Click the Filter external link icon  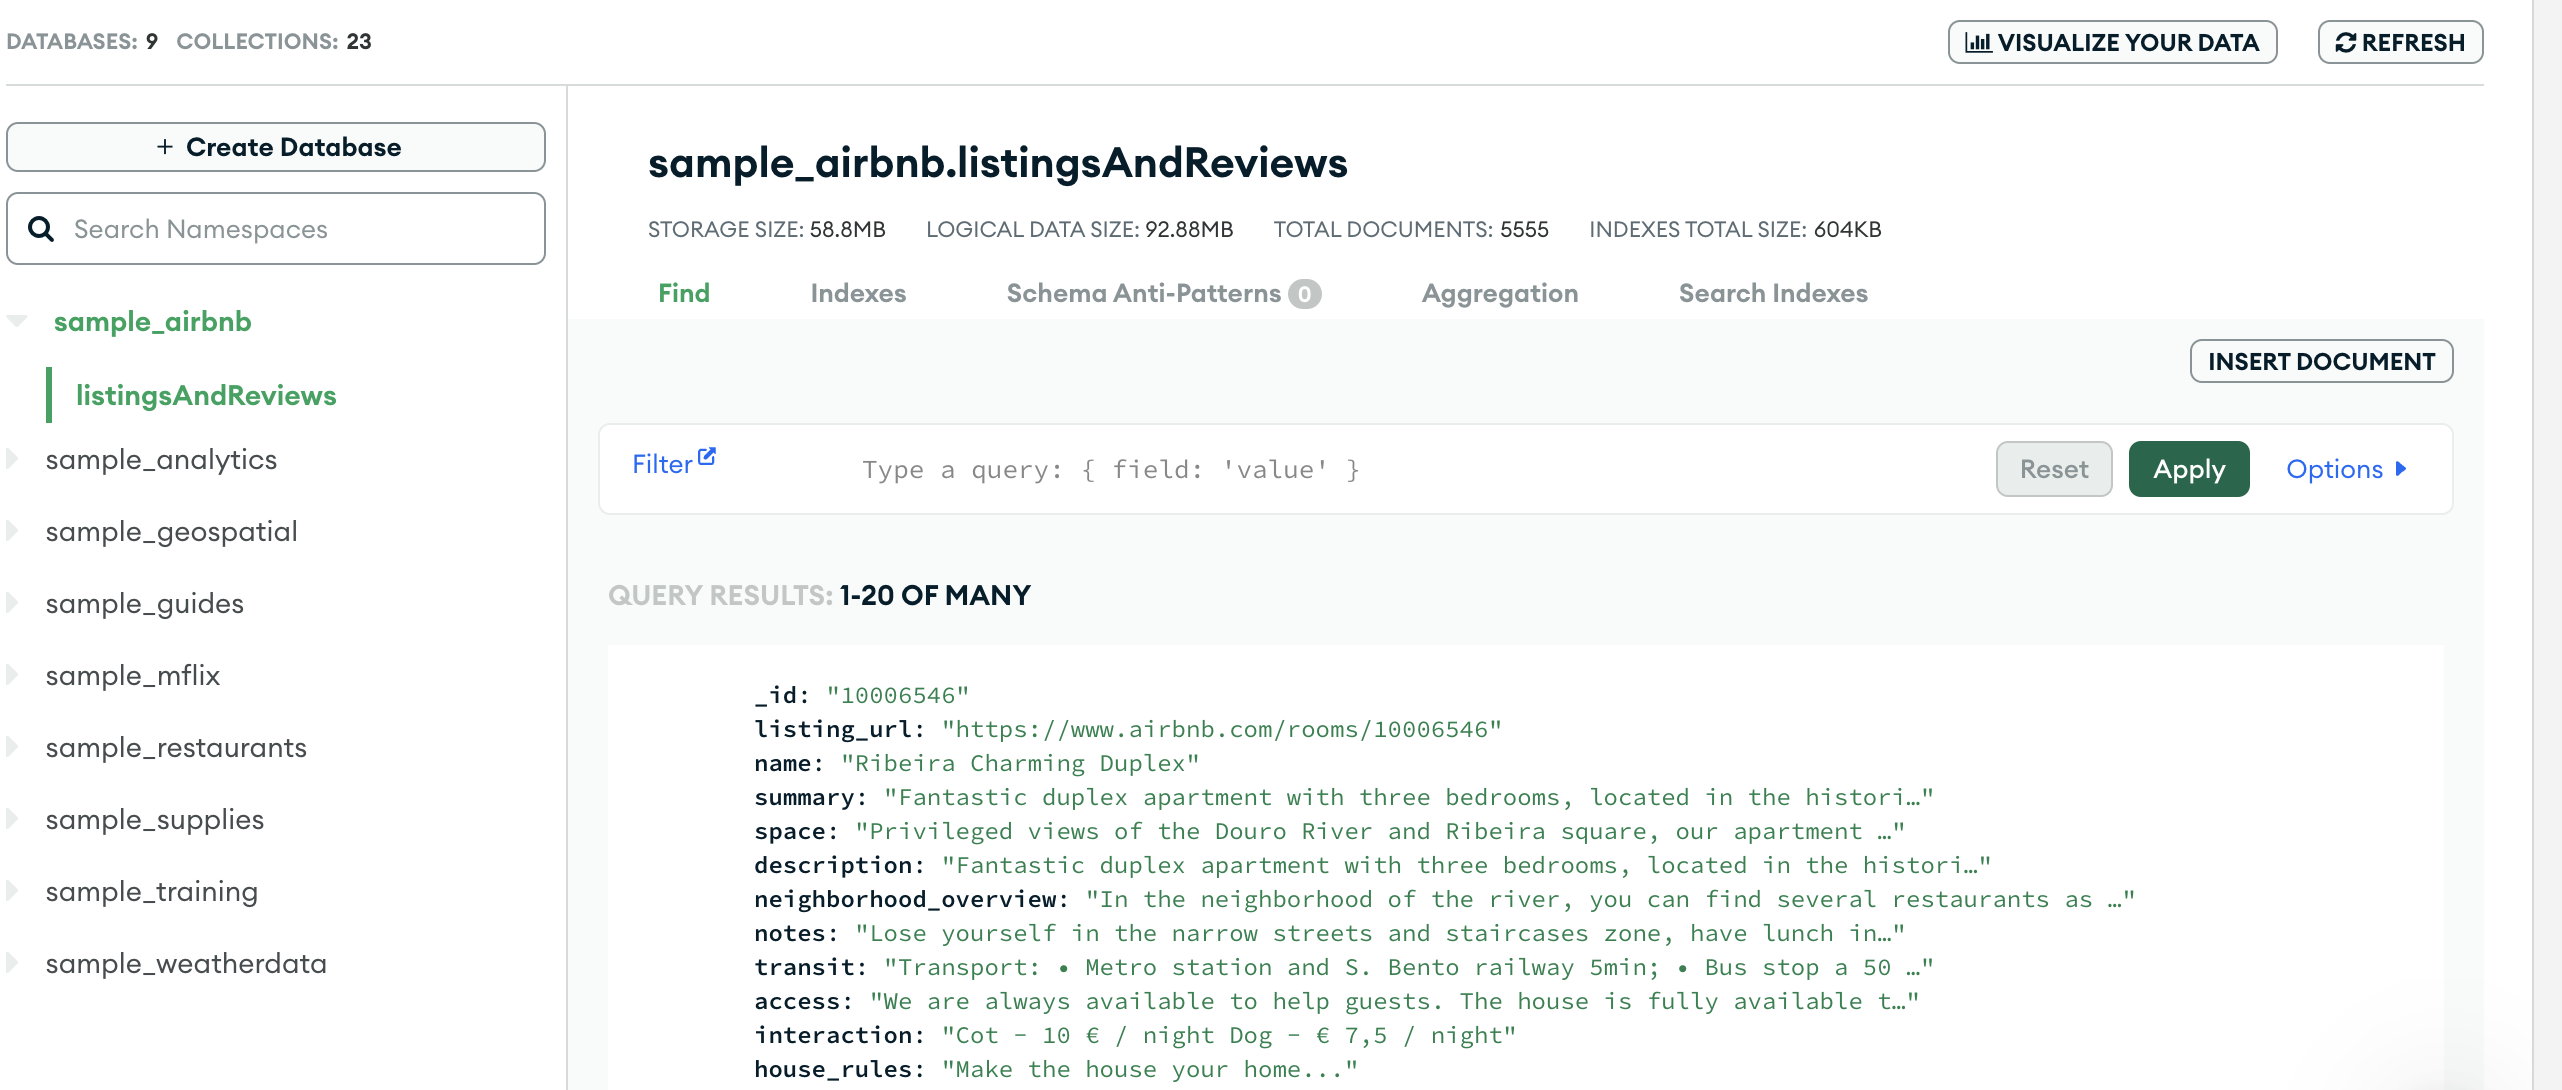tap(707, 457)
